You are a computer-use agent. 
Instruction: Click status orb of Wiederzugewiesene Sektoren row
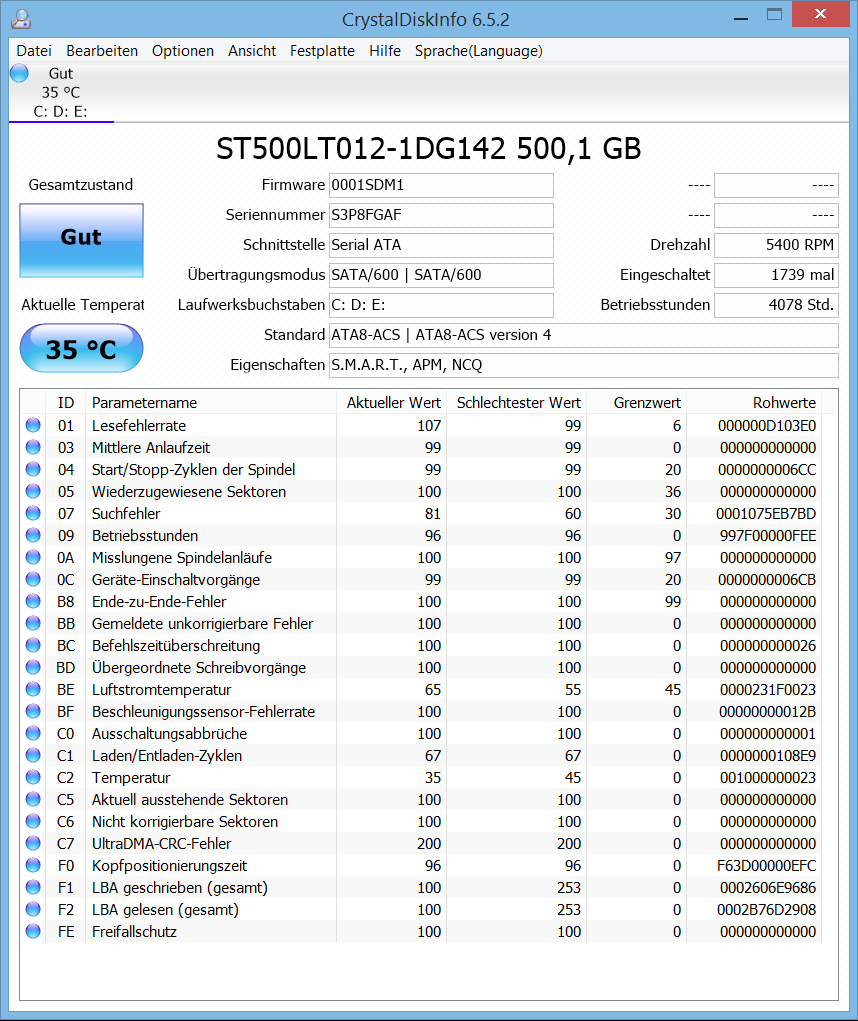[33, 491]
